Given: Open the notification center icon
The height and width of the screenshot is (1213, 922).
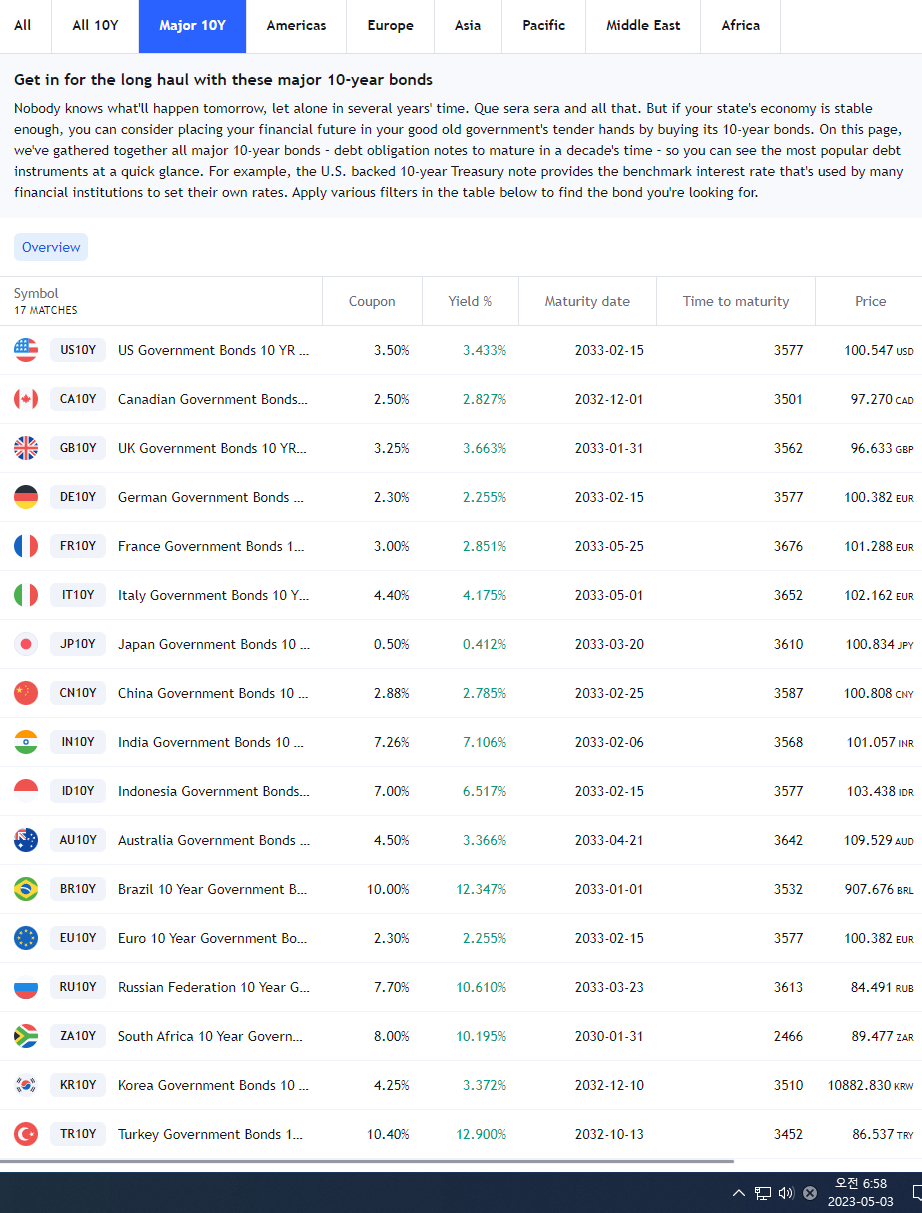Looking at the screenshot, I should [x=916, y=1193].
